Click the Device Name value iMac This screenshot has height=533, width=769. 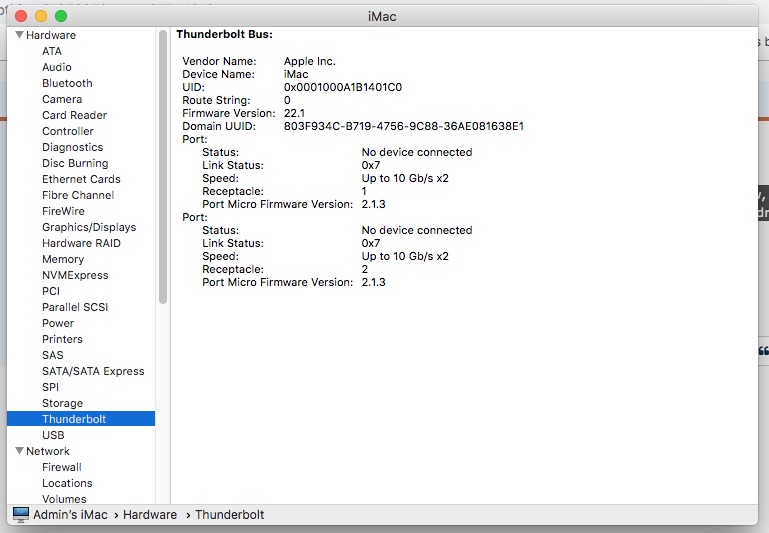coord(296,74)
